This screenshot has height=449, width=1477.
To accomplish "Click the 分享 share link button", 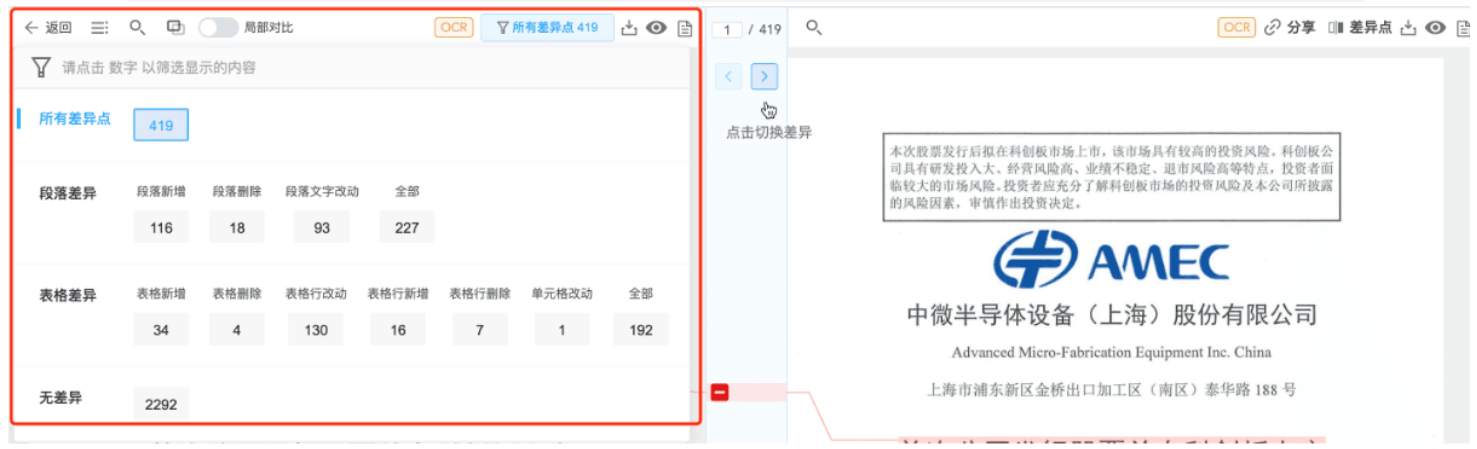I will click(x=1290, y=28).
